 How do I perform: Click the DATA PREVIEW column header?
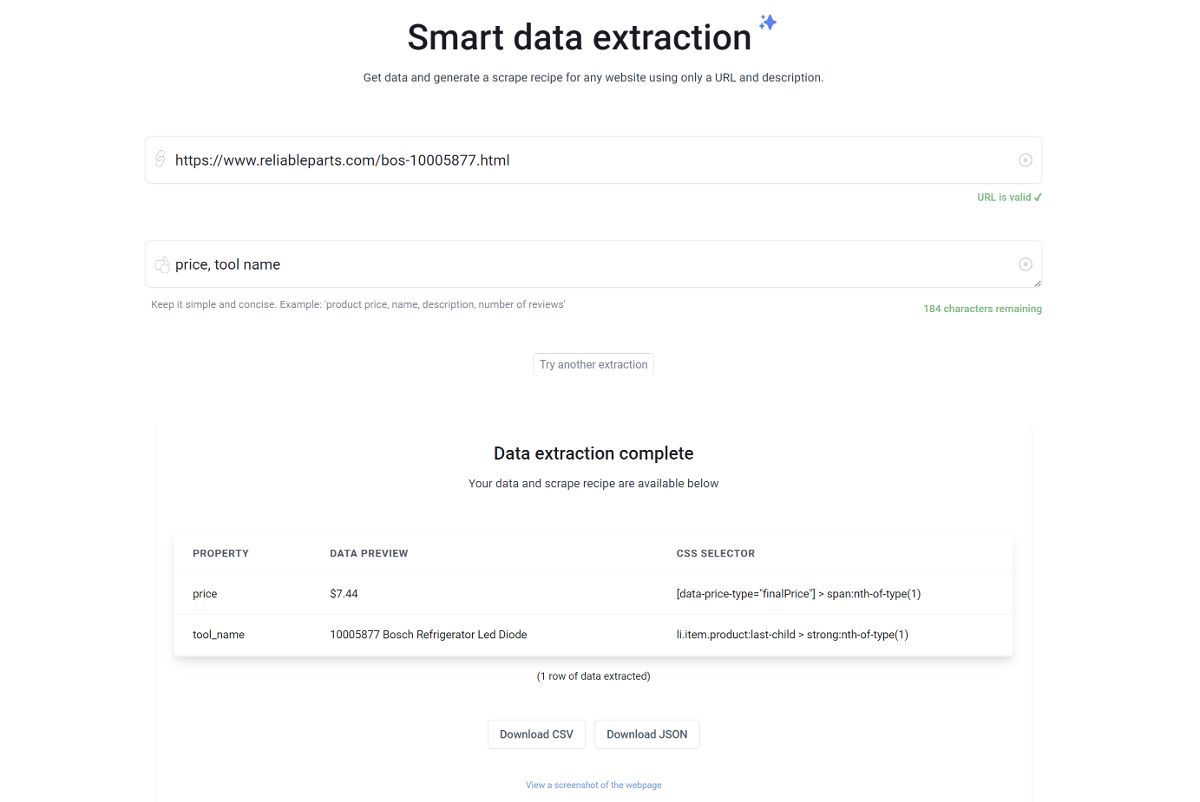[x=369, y=553]
